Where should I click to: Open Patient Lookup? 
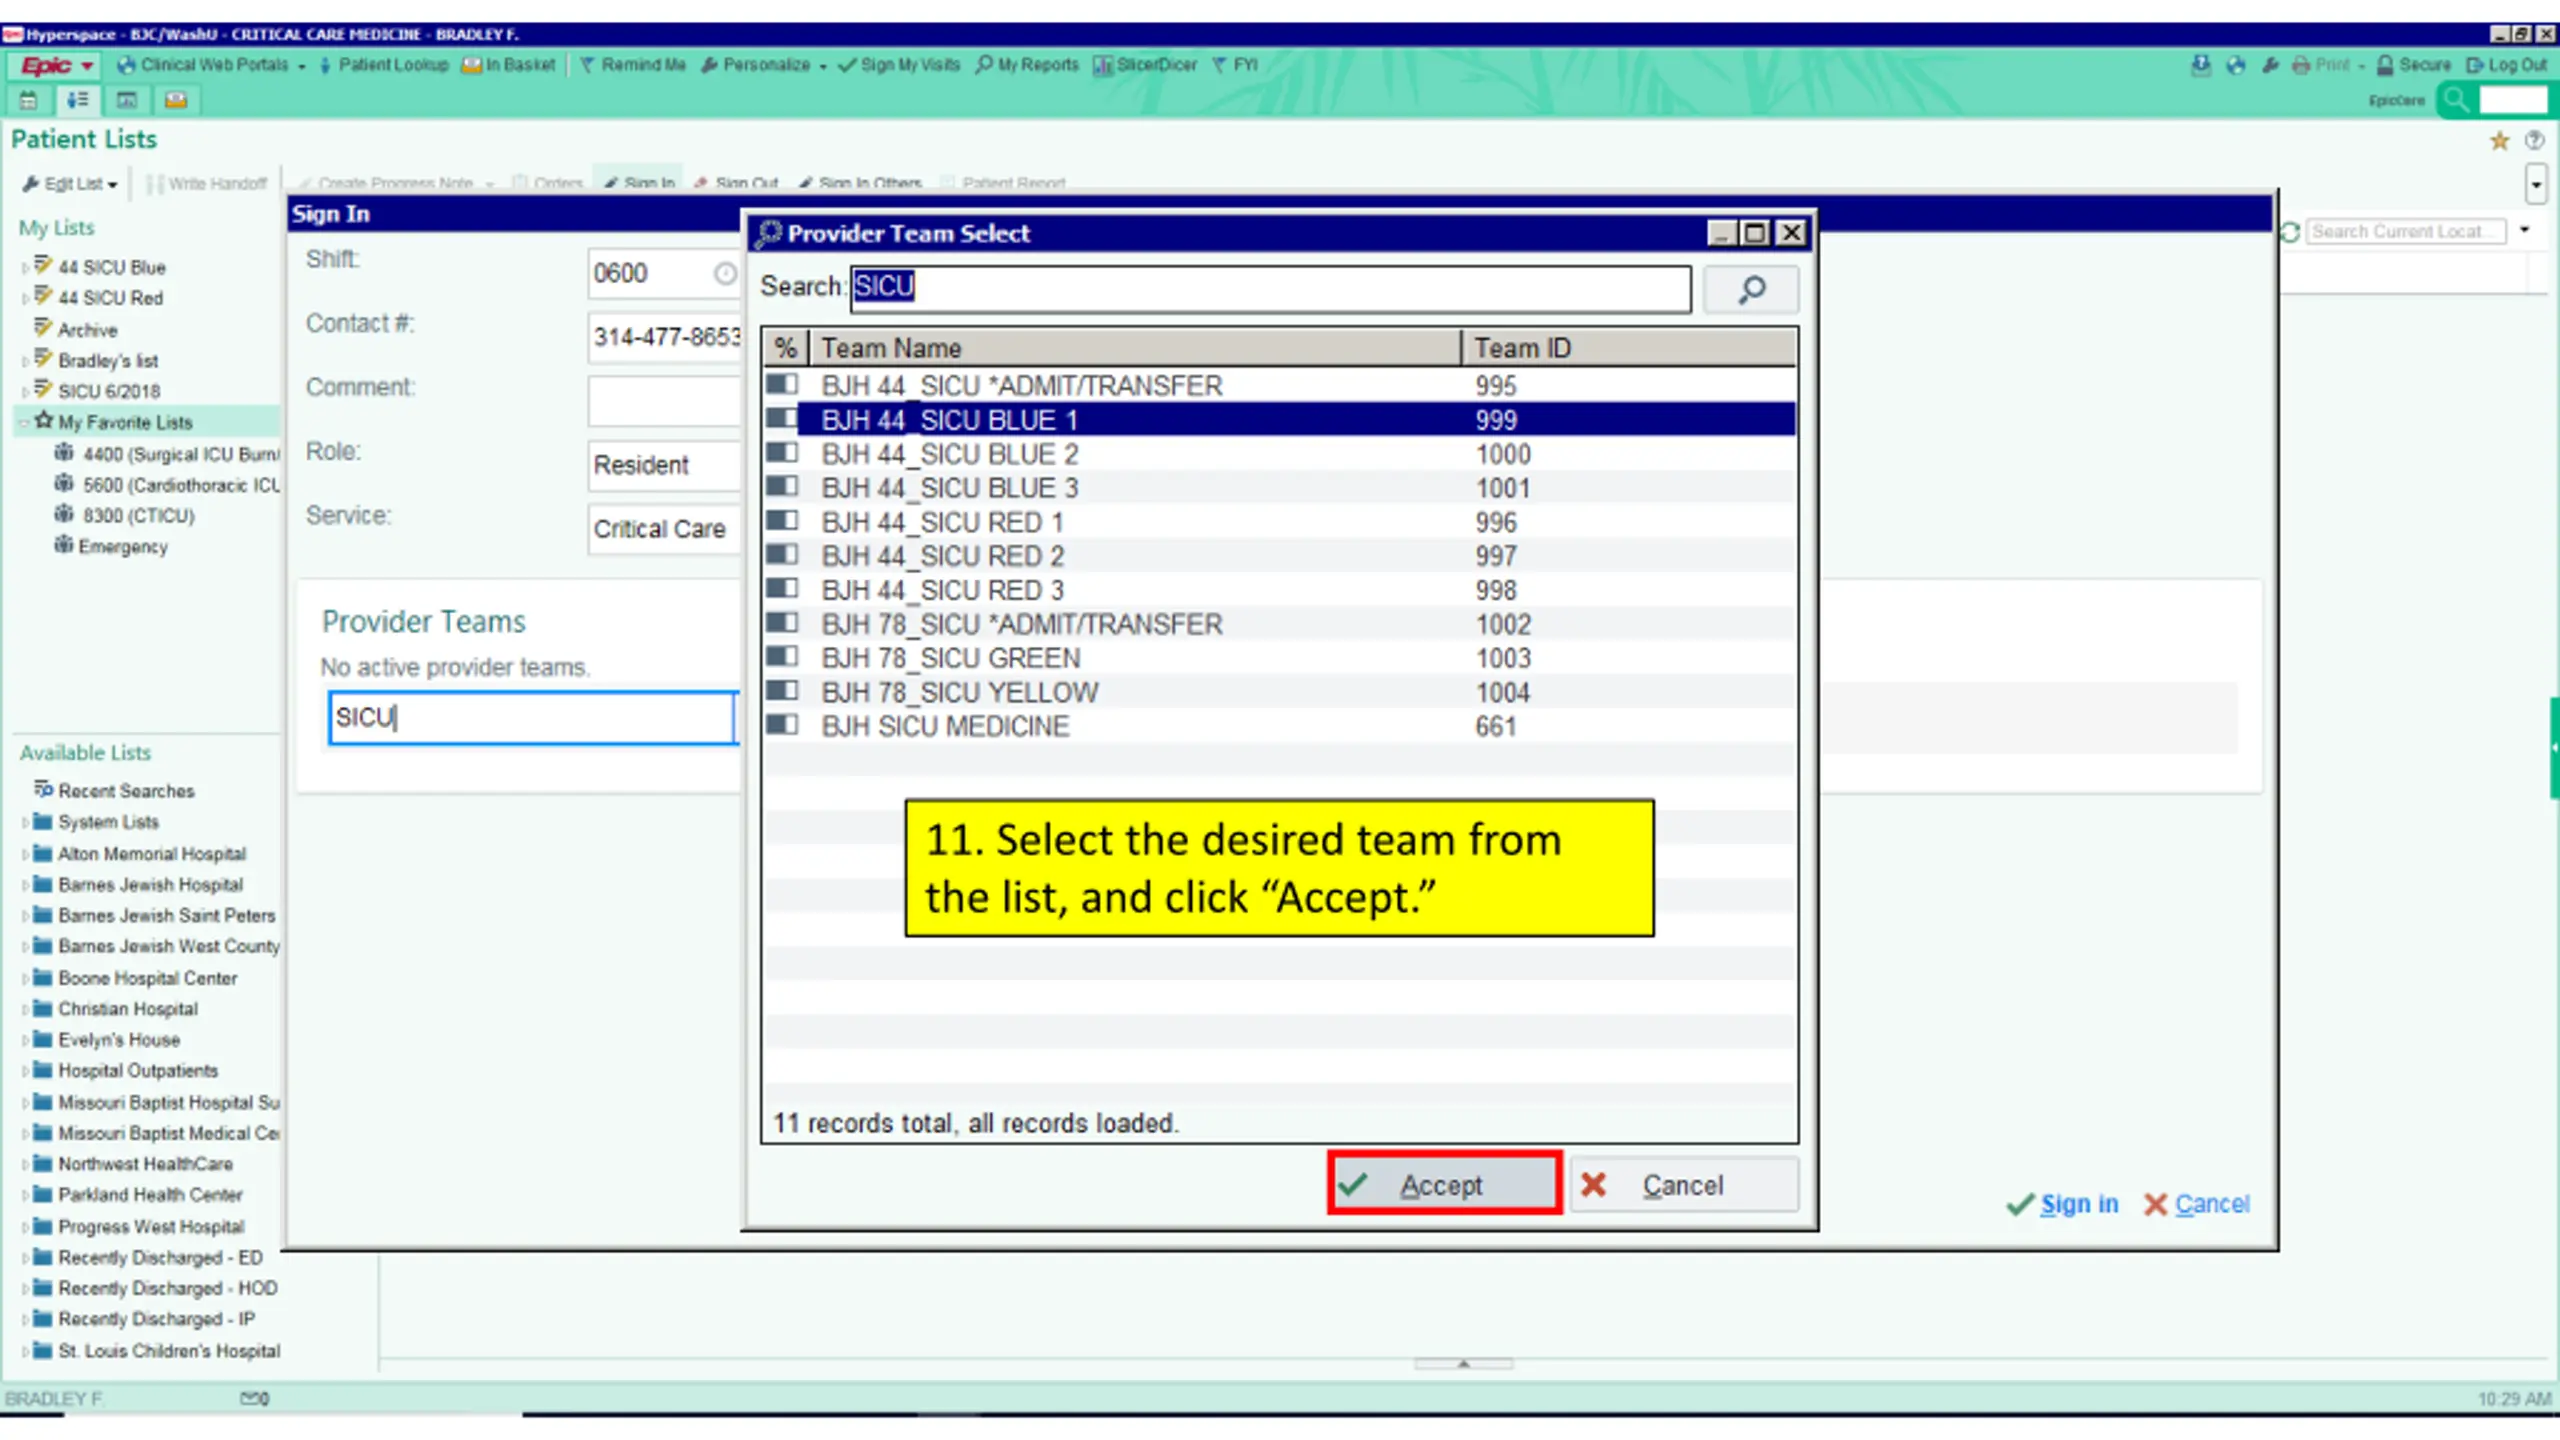383,65
